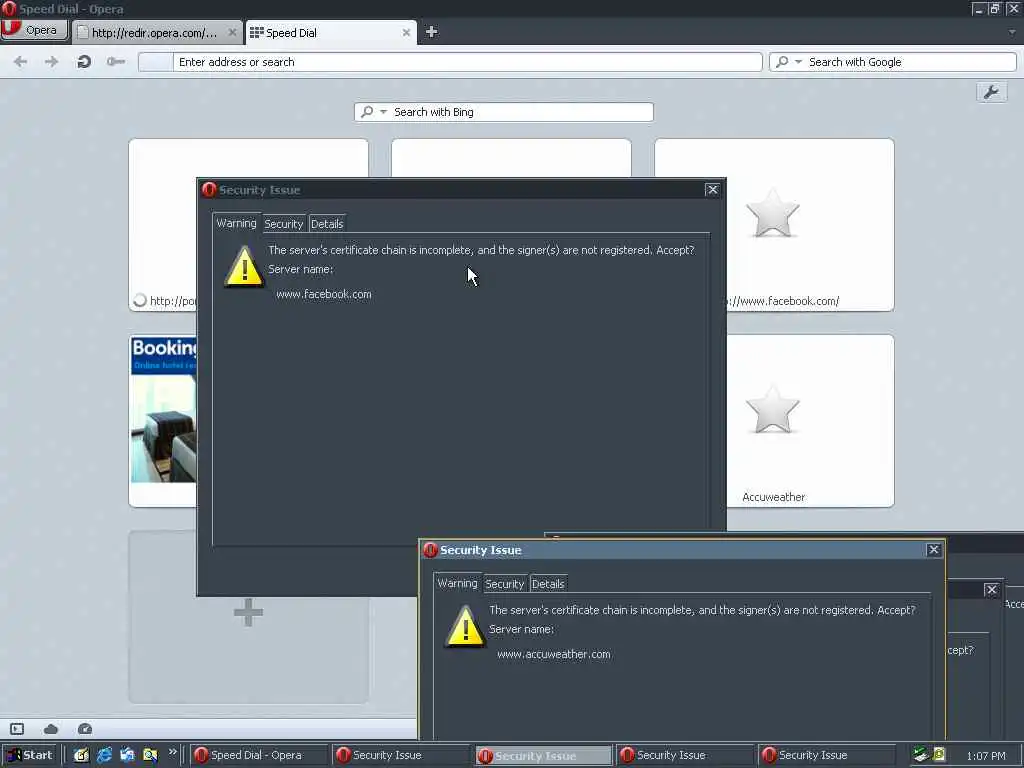1024x768 pixels.
Task: Go forward with the forward arrow
Action: coord(51,61)
